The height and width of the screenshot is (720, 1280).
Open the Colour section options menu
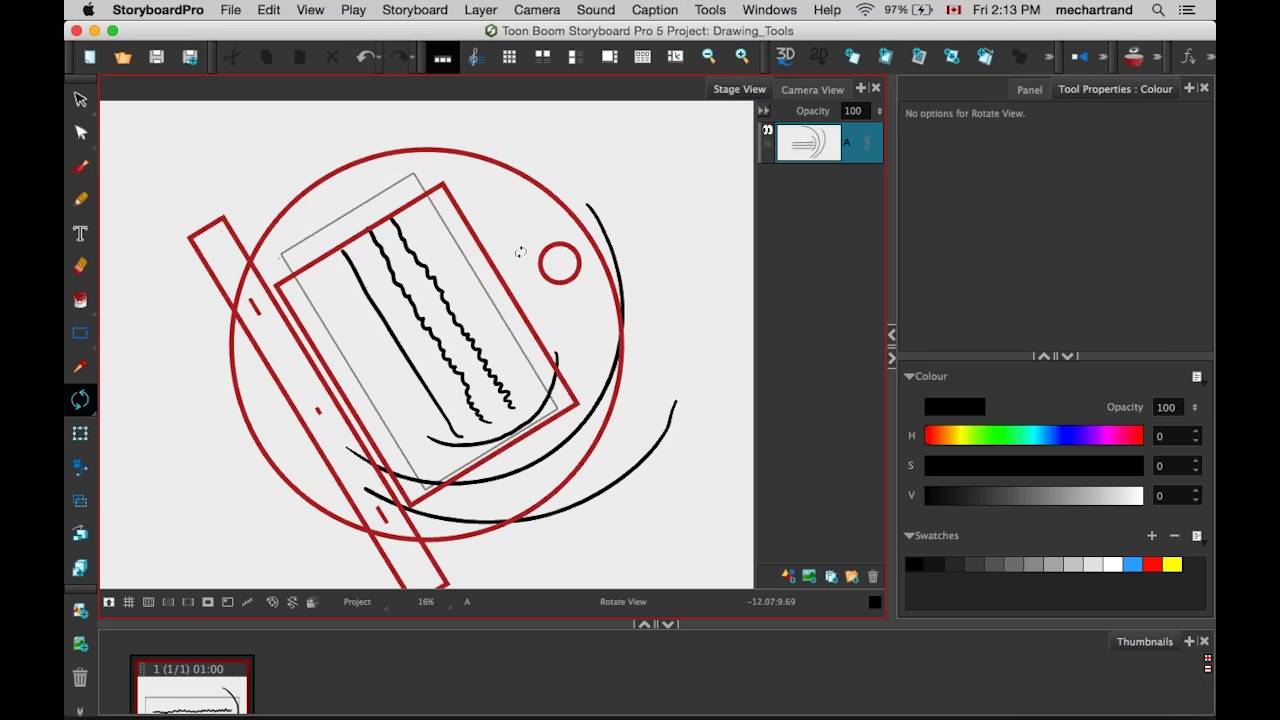[1197, 377]
